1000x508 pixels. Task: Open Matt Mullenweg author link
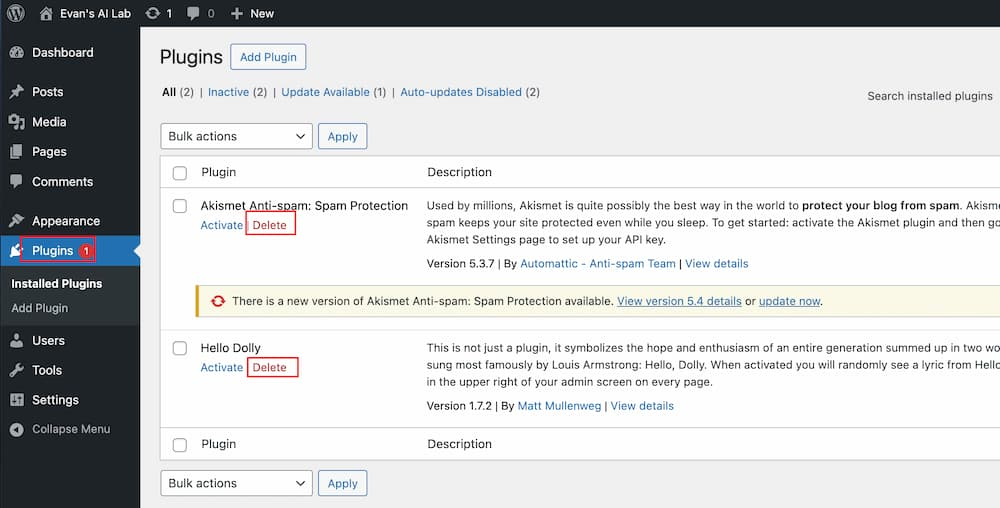point(559,406)
